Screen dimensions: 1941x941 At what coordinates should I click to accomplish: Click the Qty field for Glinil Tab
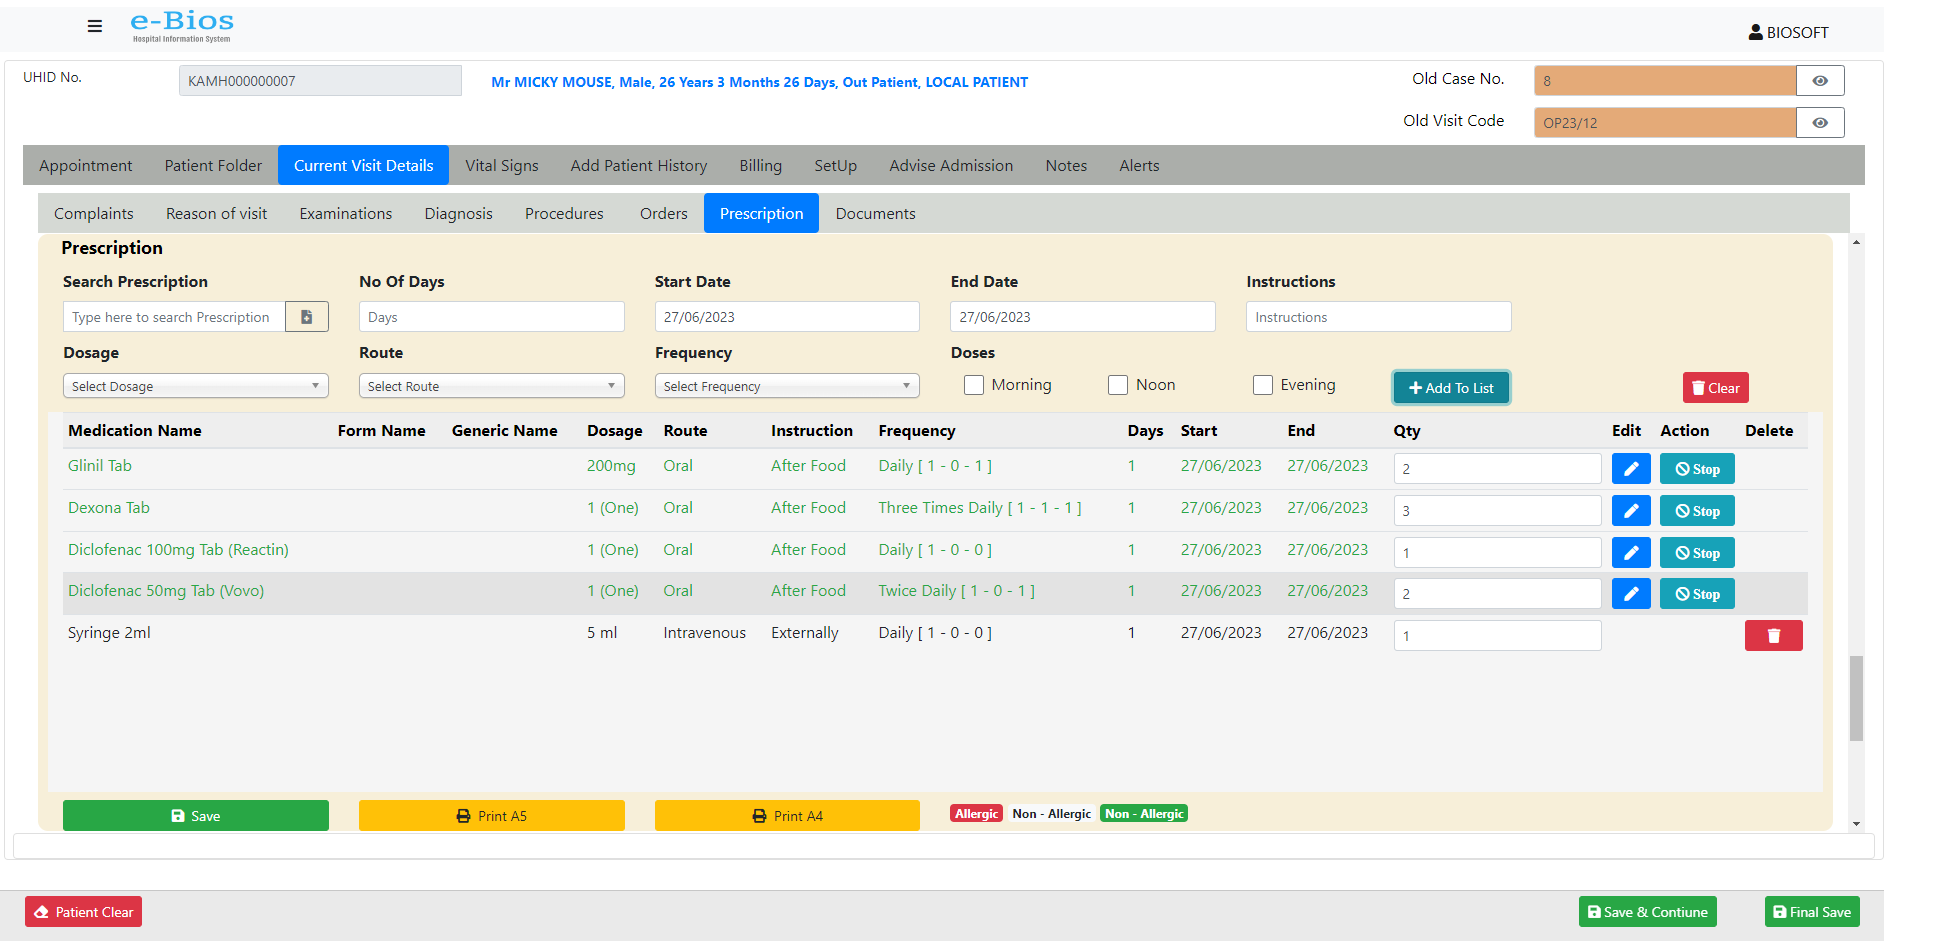pyautogui.click(x=1498, y=469)
